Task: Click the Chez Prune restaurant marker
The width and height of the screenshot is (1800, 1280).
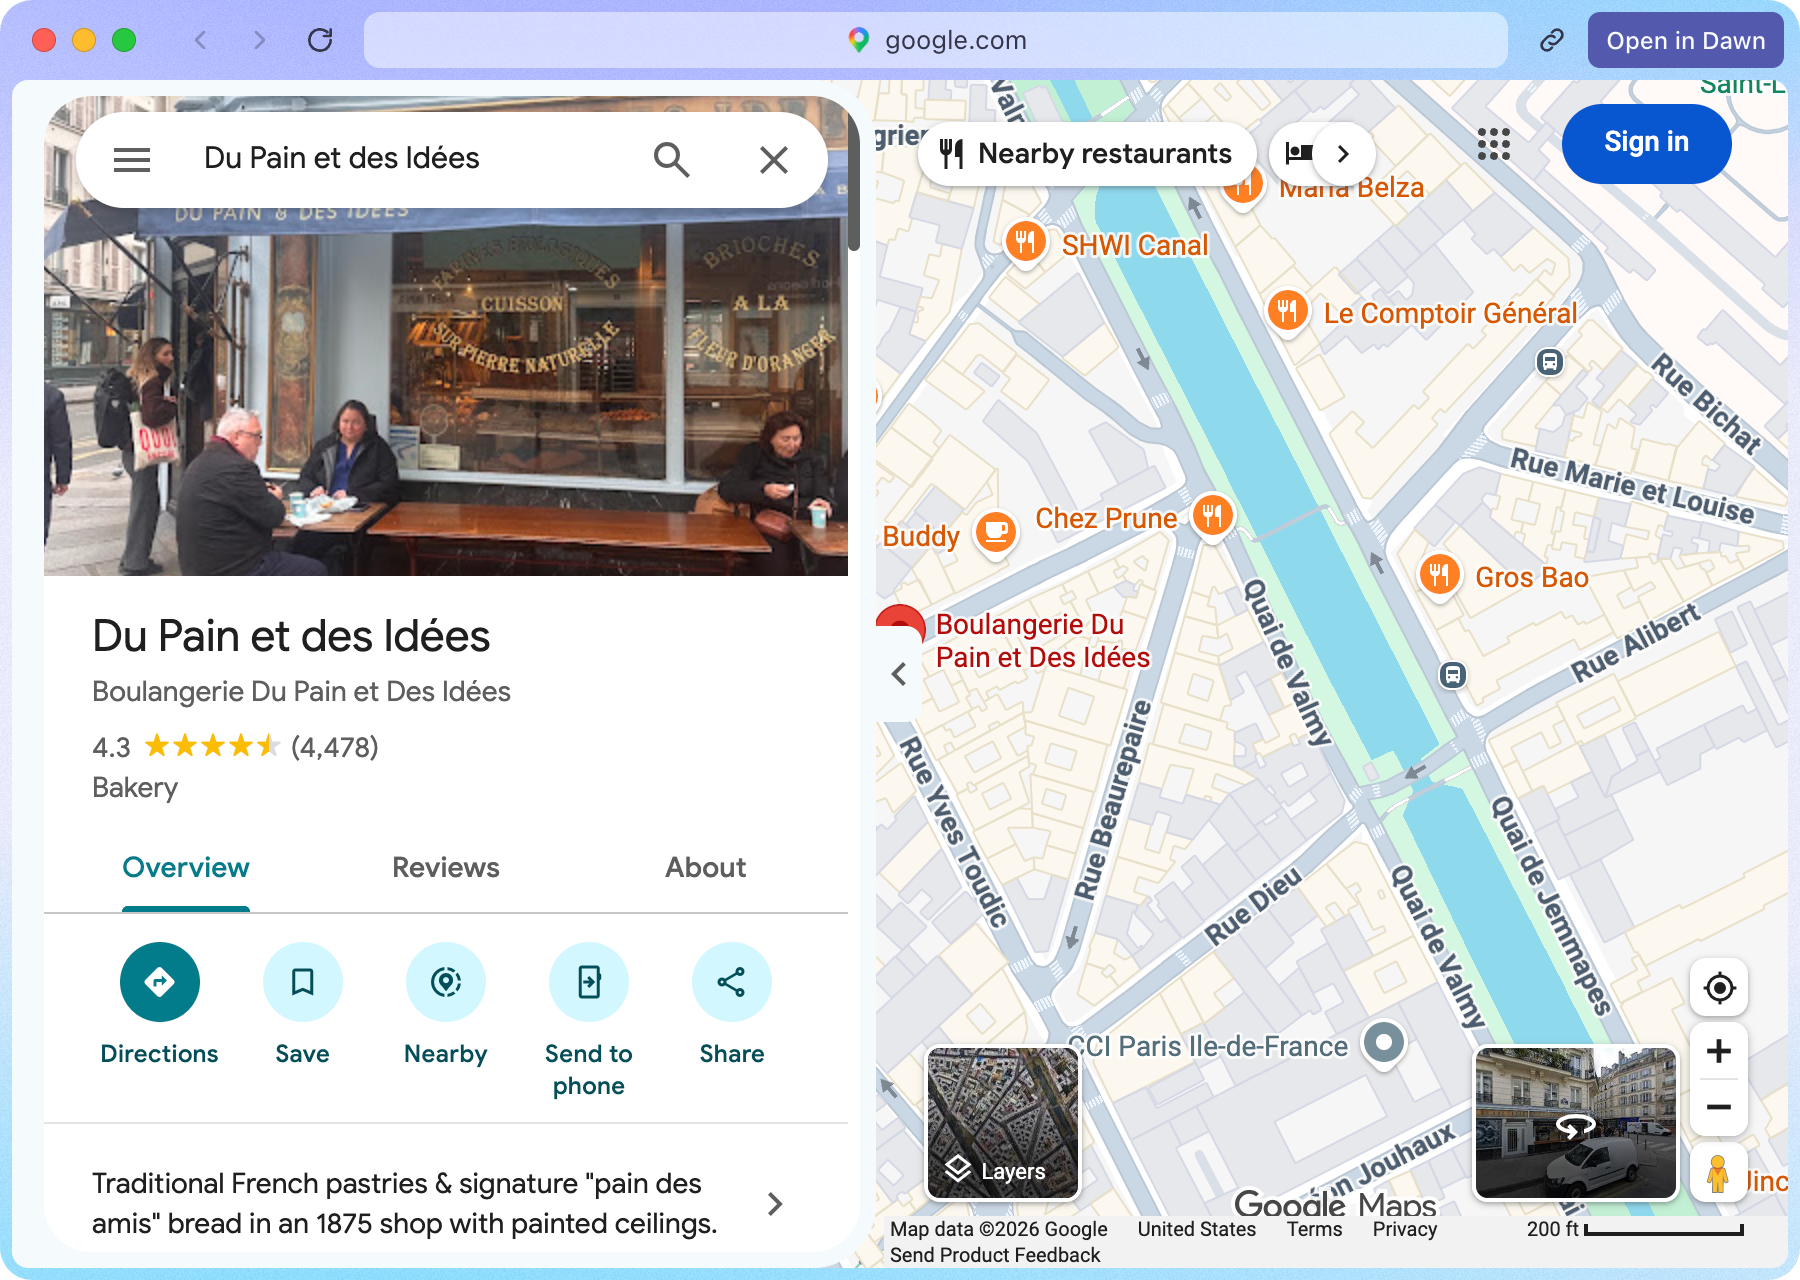Action: (x=1212, y=516)
